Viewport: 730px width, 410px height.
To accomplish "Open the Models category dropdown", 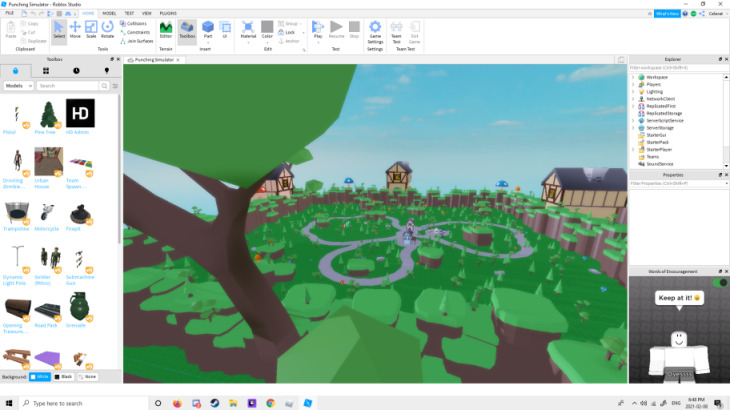I will [19, 86].
